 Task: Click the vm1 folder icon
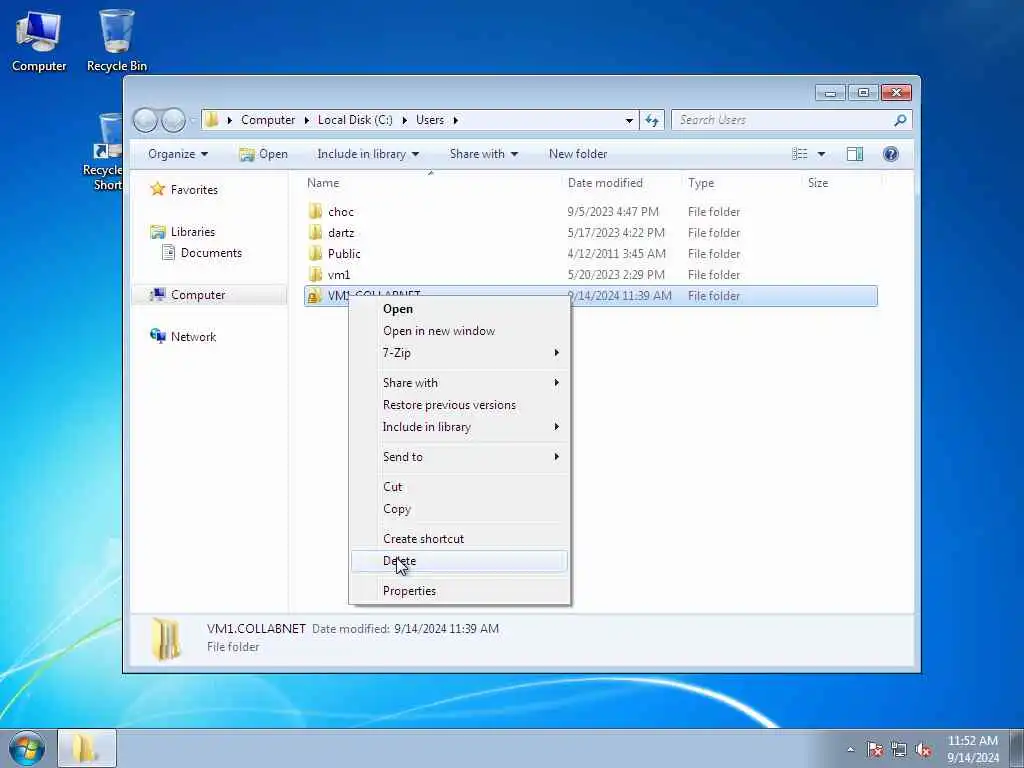(315, 274)
